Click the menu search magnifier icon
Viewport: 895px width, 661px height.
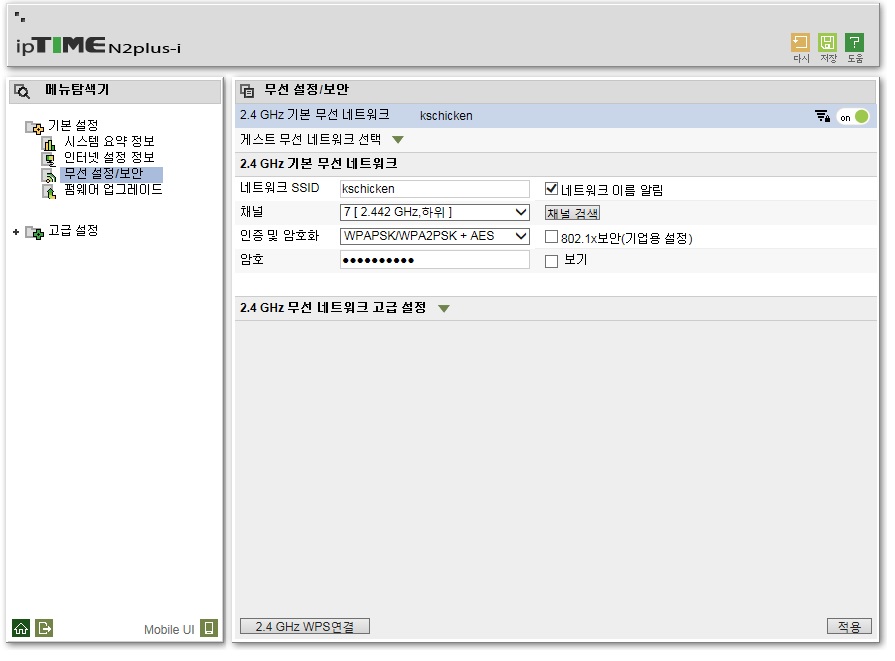(x=22, y=91)
